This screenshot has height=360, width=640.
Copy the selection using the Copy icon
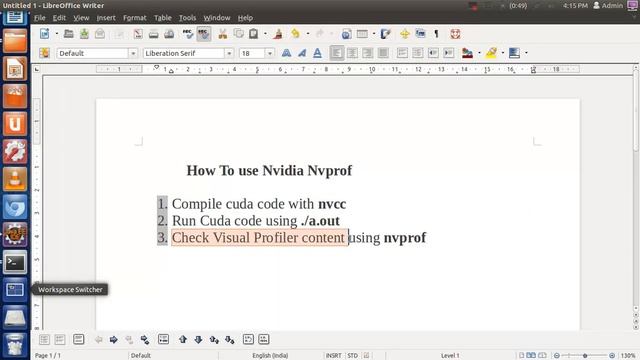pyautogui.click(x=238, y=34)
